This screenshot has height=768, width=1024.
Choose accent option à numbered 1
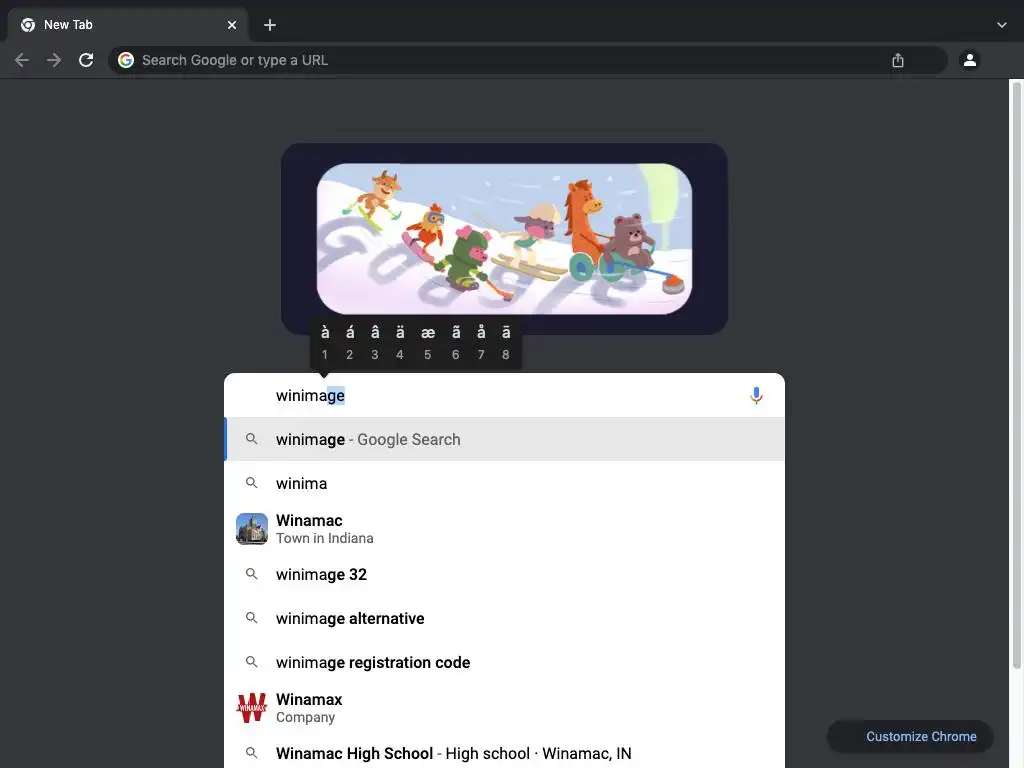click(x=325, y=343)
